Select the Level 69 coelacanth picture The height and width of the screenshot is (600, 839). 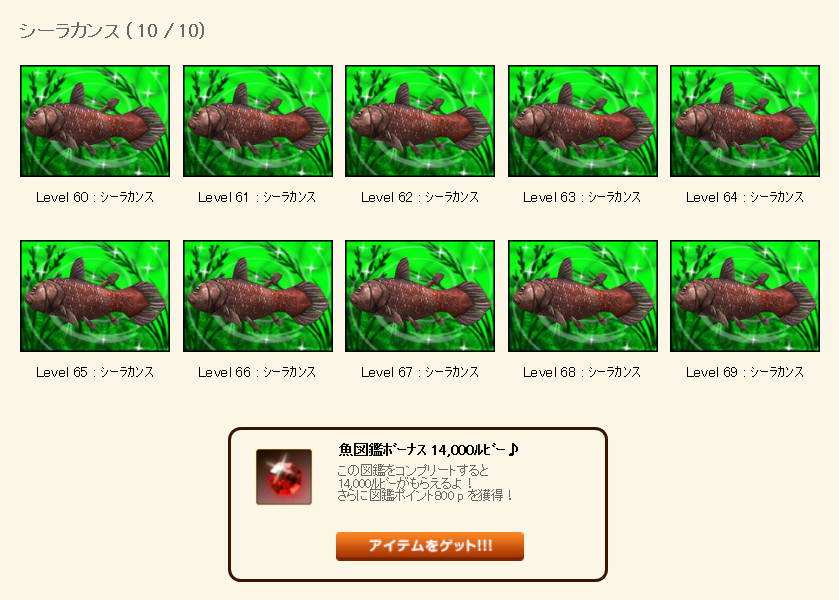[745, 296]
